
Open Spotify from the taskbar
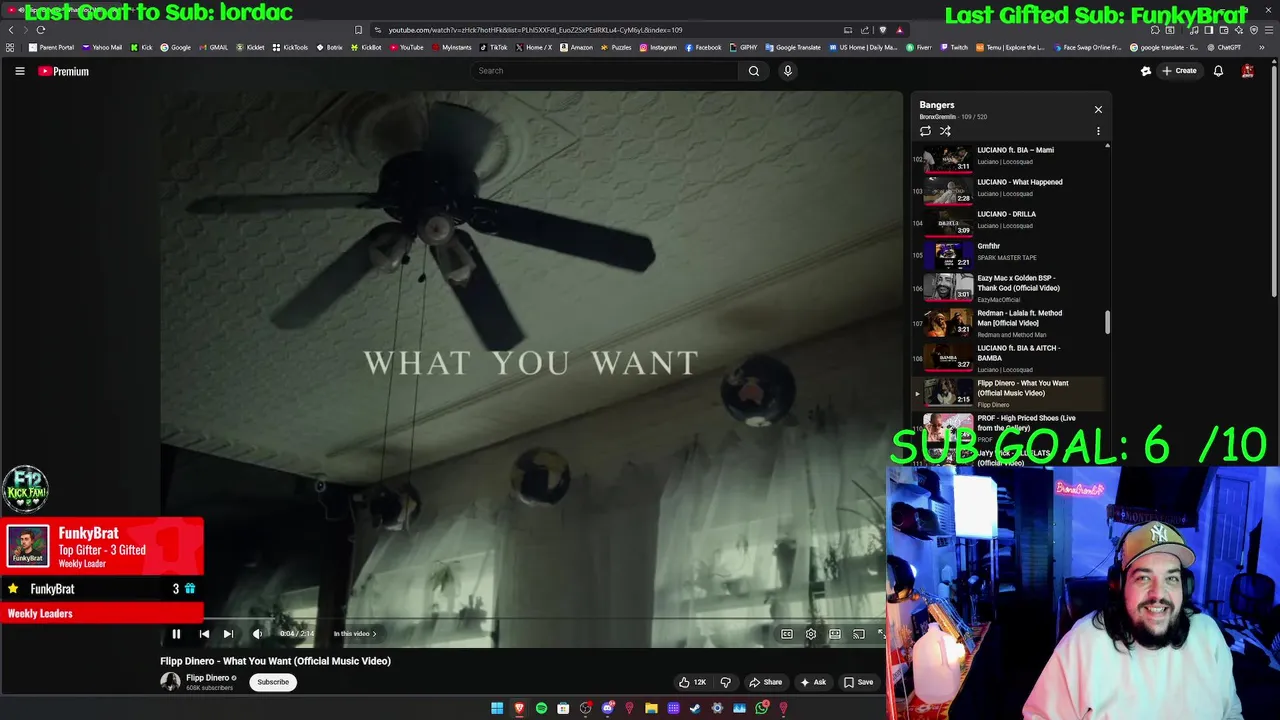pos(541,709)
